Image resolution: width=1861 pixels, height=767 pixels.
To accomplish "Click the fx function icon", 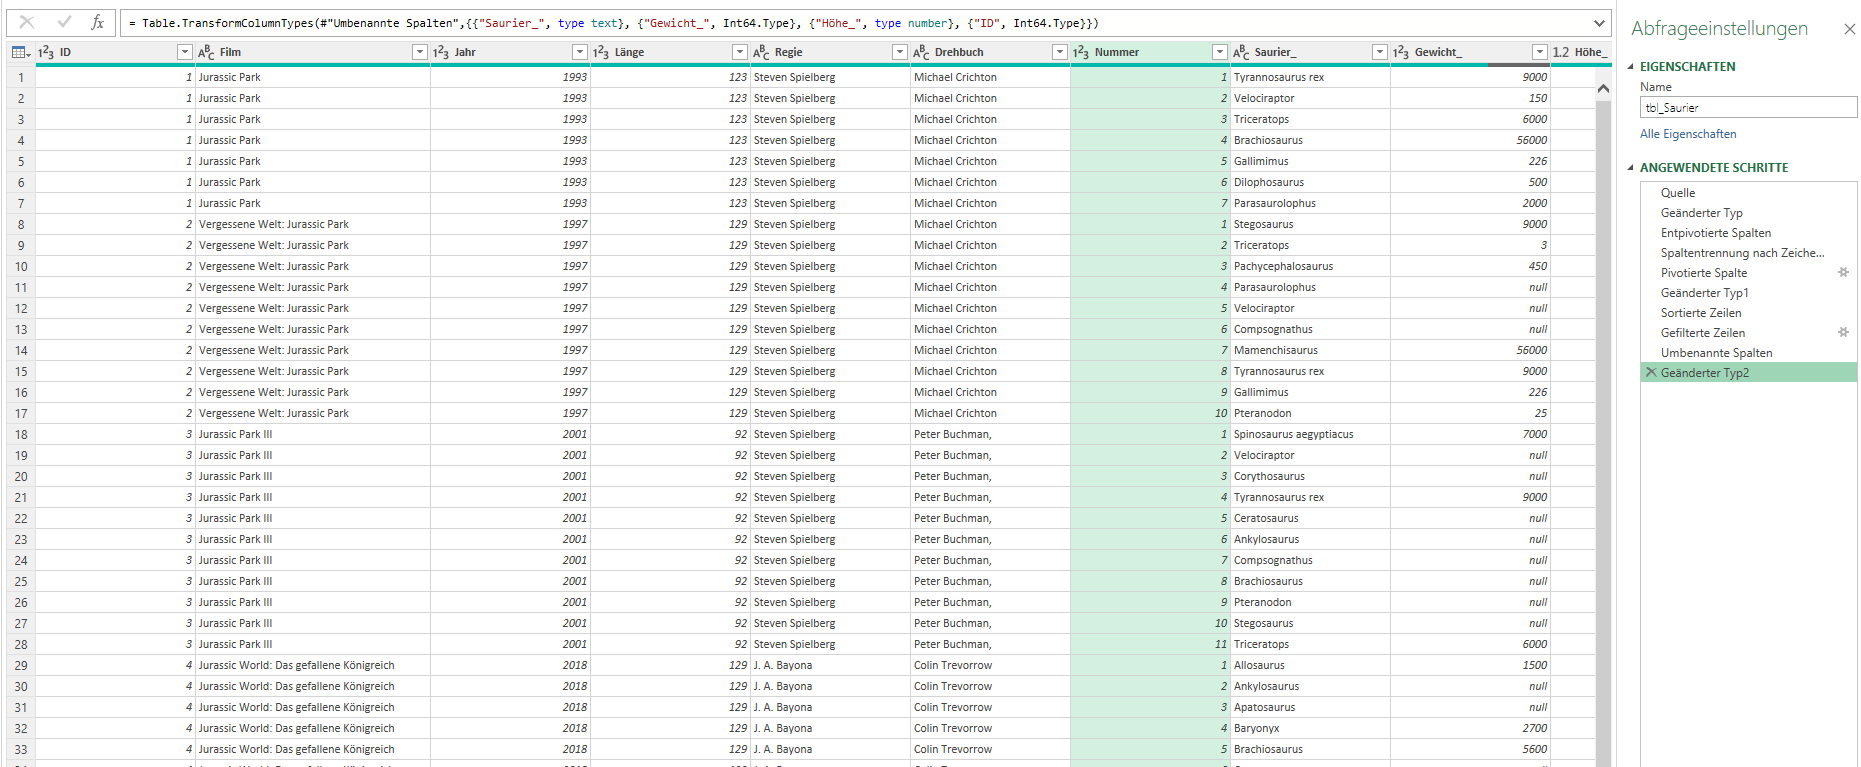I will click(97, 22).
